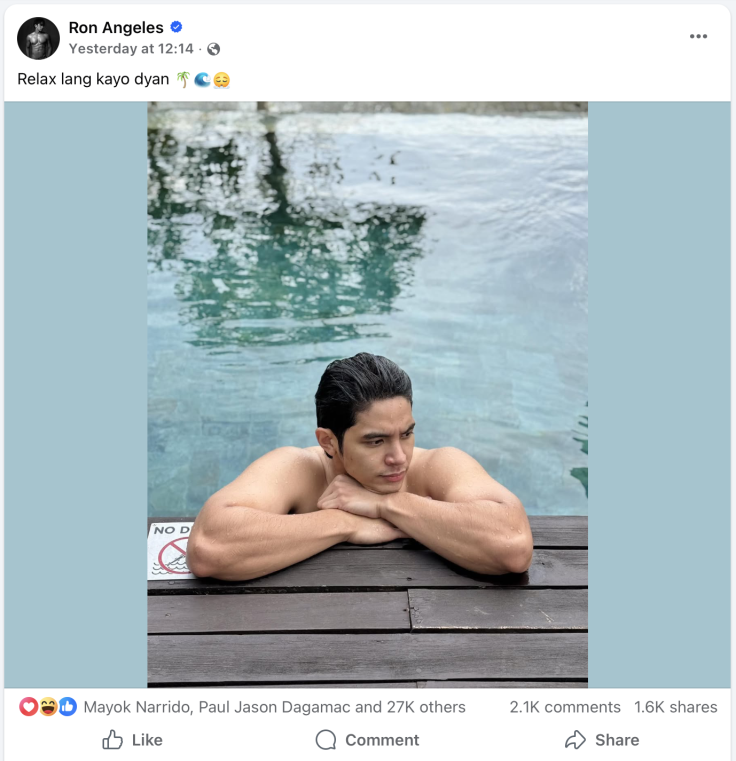
Task: Click the blue thumbs-up reaction icon
Action: tap(67, 707)
